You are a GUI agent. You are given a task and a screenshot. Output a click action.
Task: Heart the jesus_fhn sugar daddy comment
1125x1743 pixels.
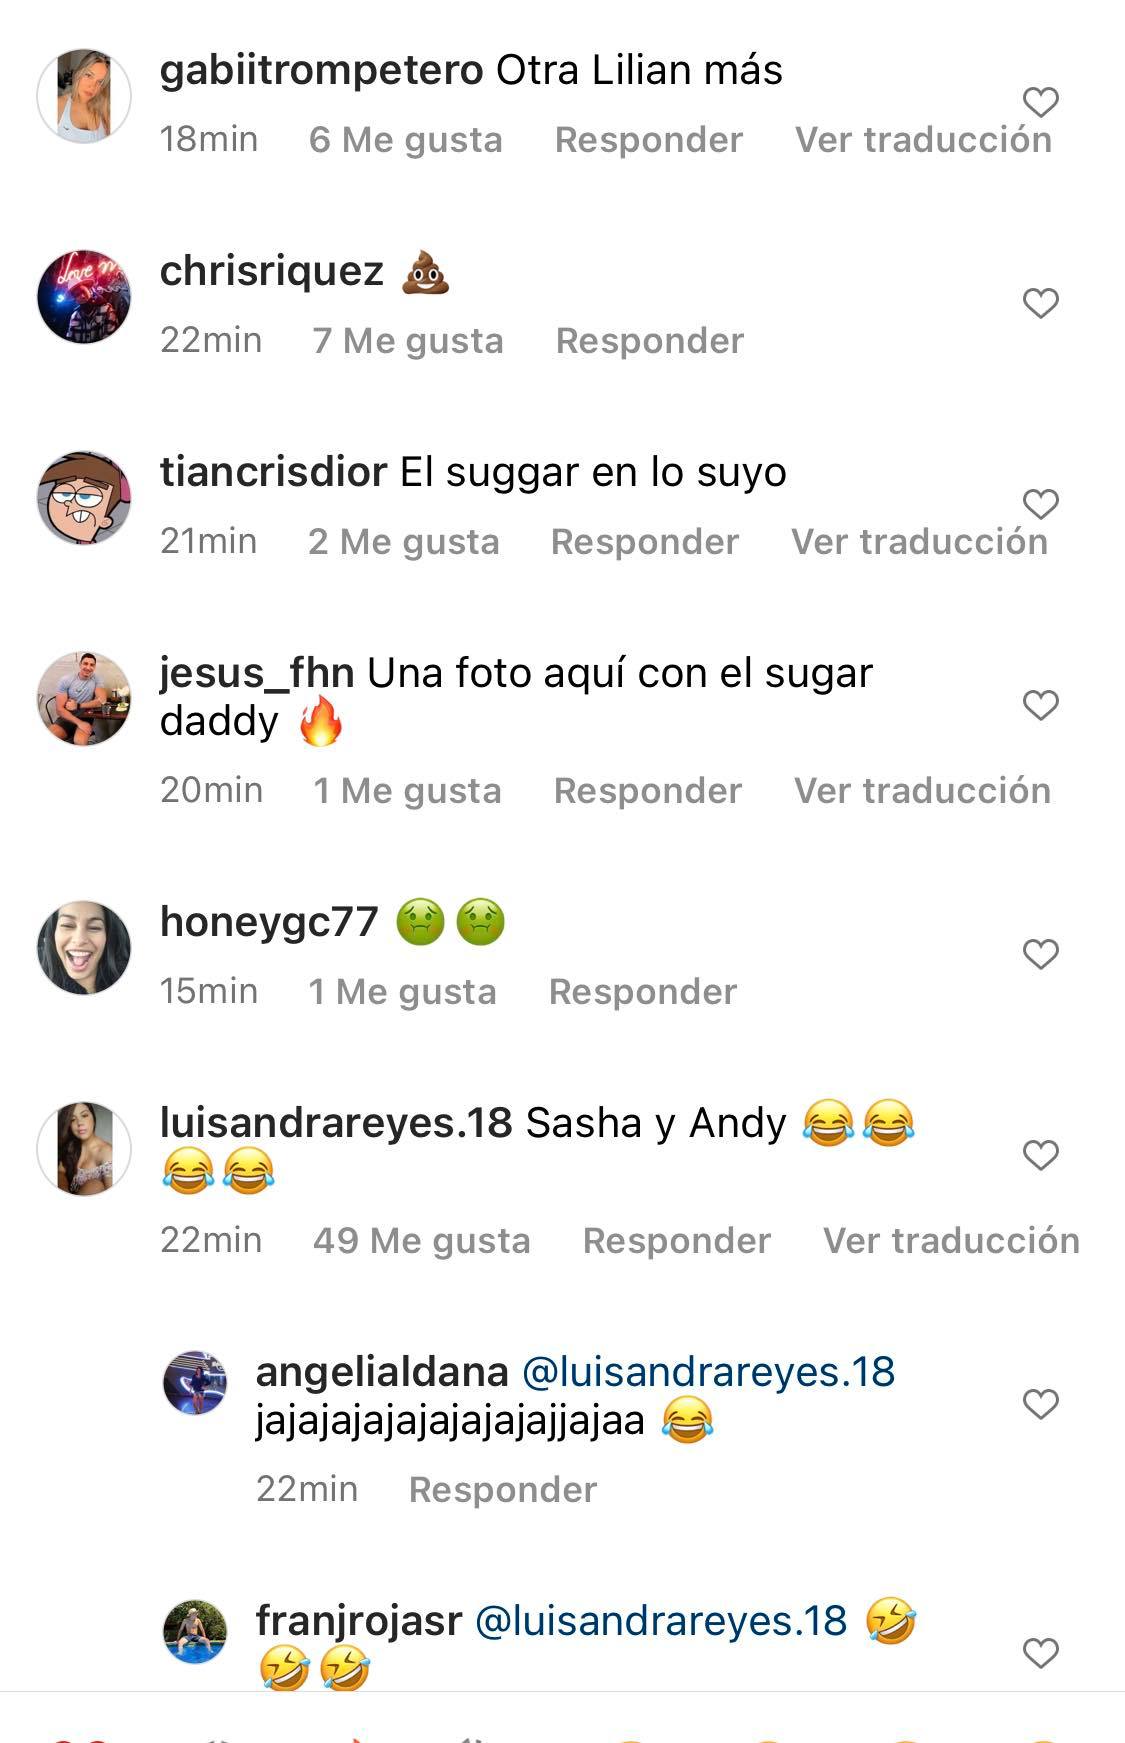click(1041, 705)
